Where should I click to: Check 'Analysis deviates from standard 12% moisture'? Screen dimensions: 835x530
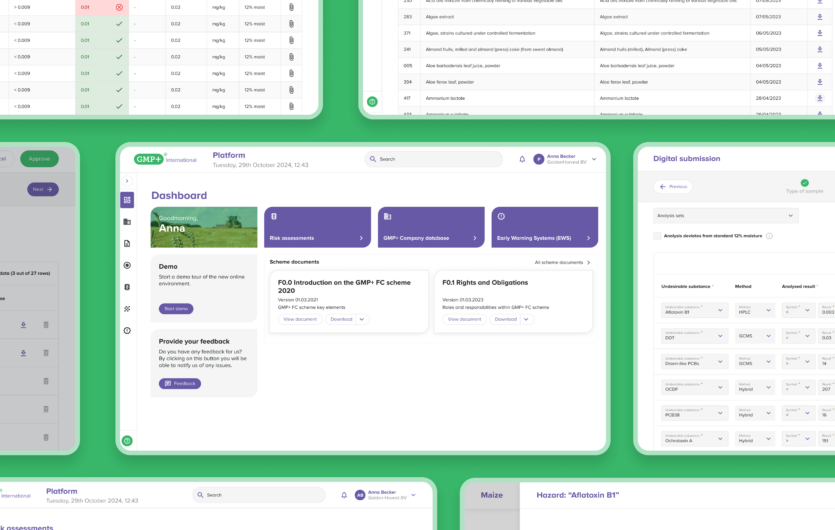[x=657, y=236]
